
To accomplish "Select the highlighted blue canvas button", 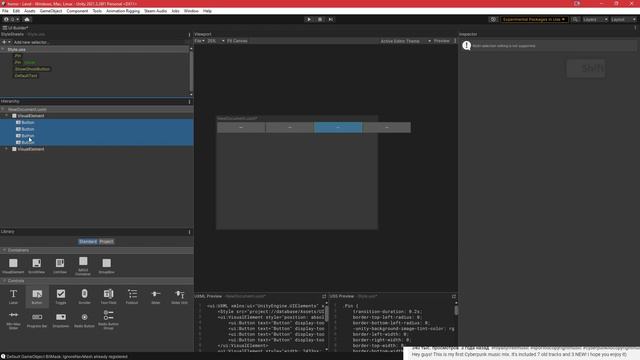I will [338, 127].
